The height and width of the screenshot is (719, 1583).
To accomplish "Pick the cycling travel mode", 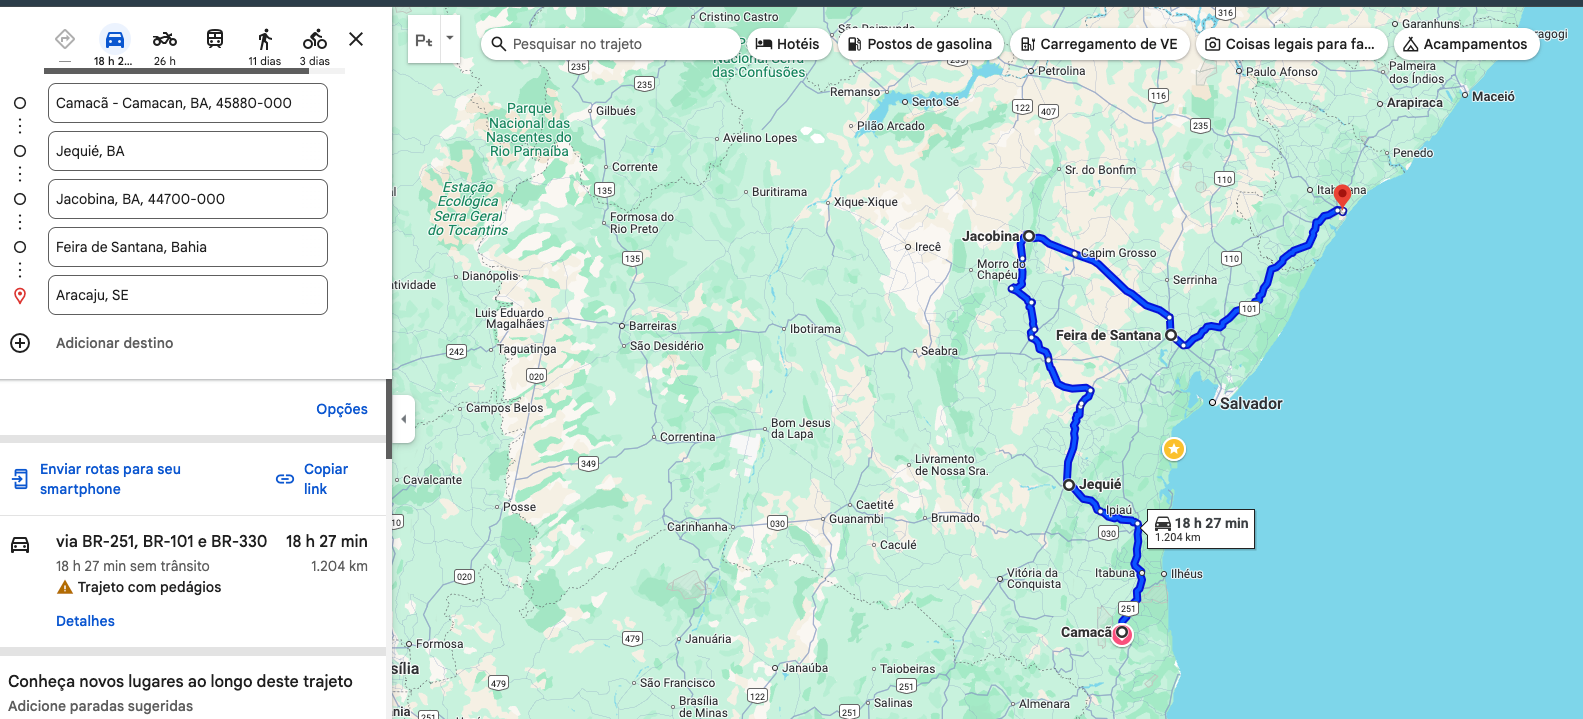I will point(315,39).
